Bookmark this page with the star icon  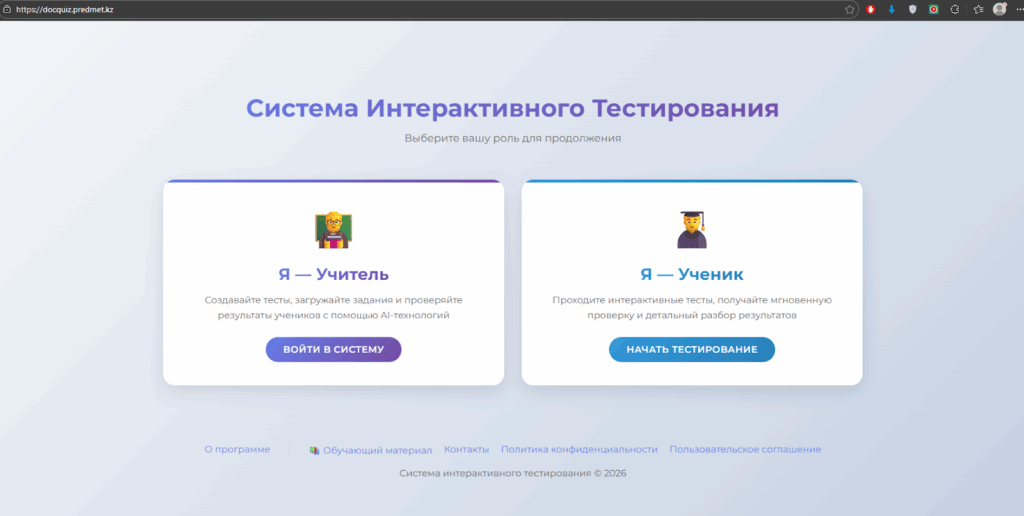(x=849, y=9)
